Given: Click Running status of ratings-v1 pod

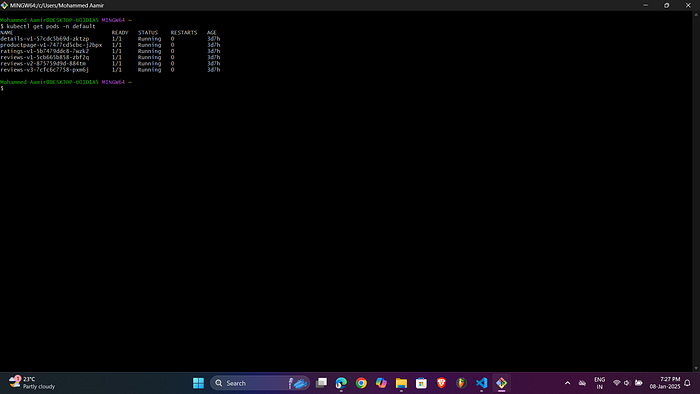Looking at the screenshot, I should point(150,51).
